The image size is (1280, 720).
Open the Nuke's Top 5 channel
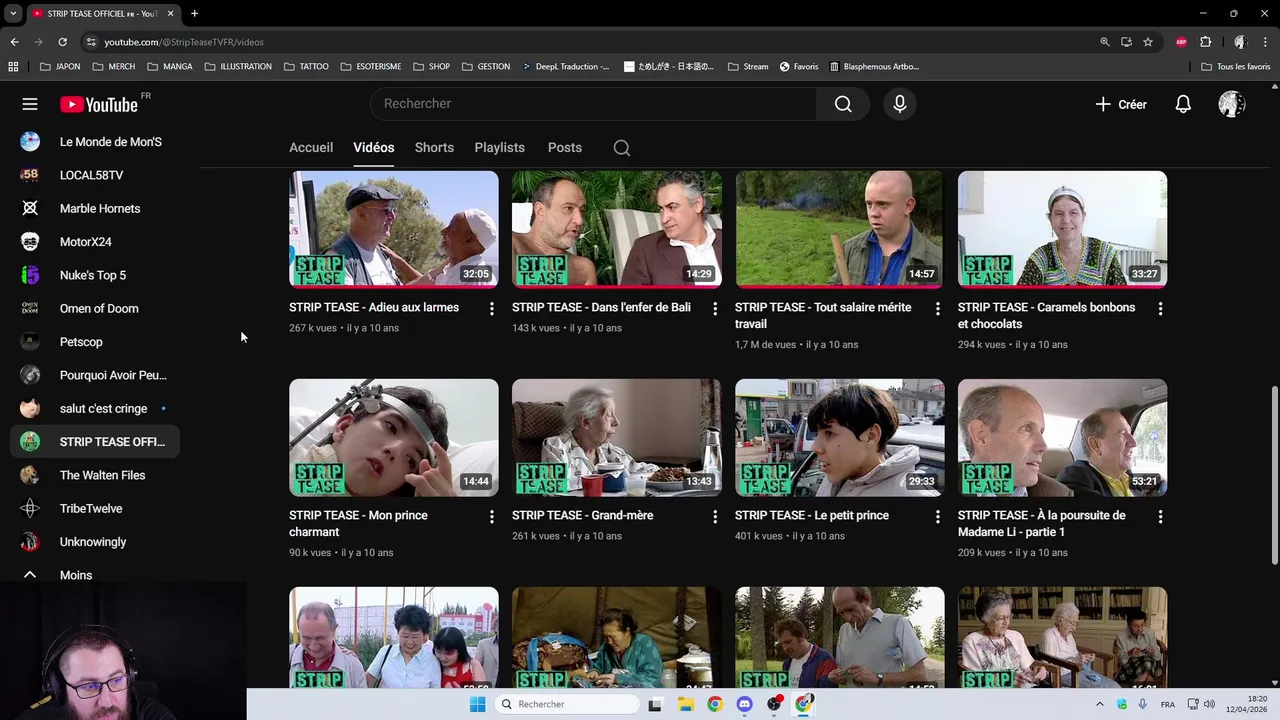click(x=95, y=275)
